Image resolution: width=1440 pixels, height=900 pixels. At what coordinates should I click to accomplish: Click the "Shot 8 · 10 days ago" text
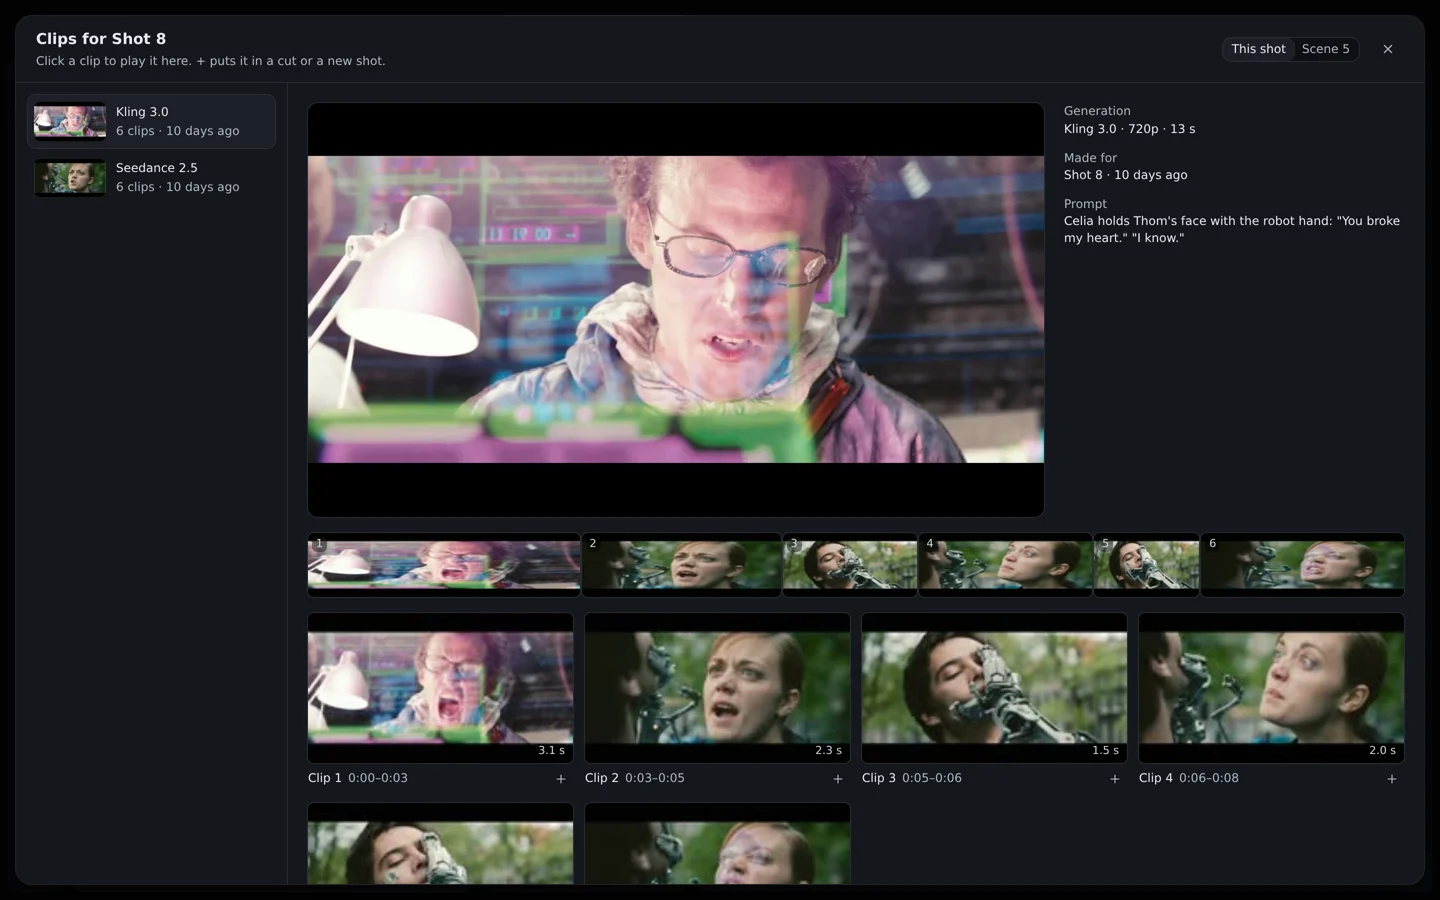[x=1126, y=175]
